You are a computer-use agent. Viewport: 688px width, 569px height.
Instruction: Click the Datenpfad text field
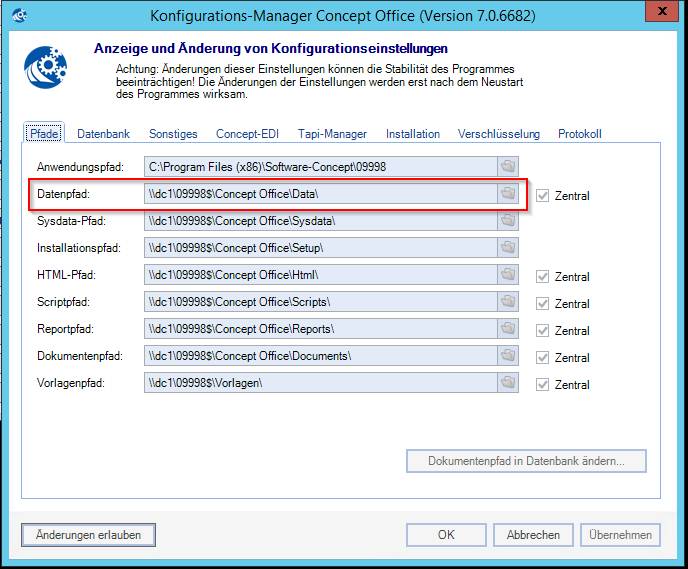point(321,193)
